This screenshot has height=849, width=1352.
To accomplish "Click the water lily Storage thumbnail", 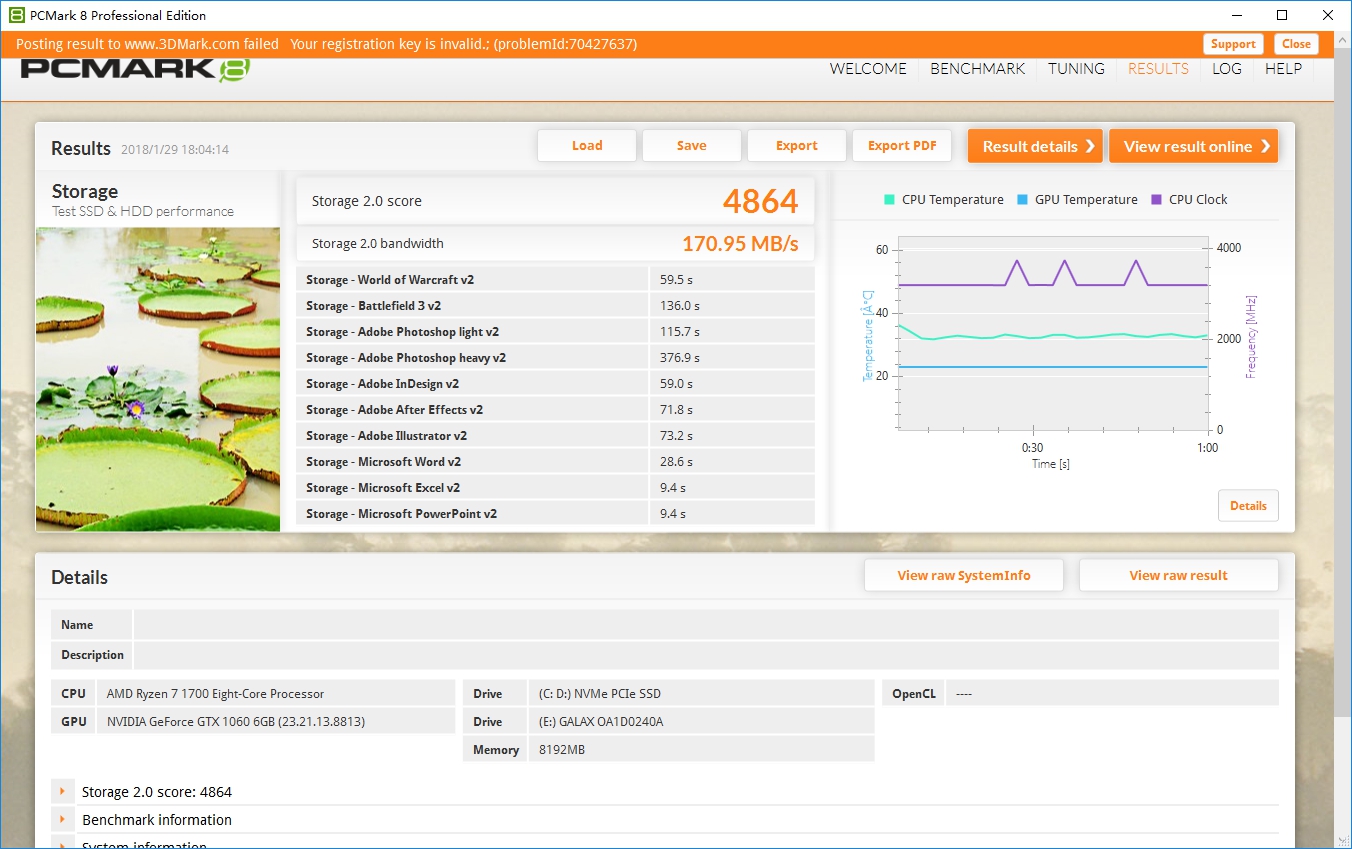I will [x=158, y=379].
